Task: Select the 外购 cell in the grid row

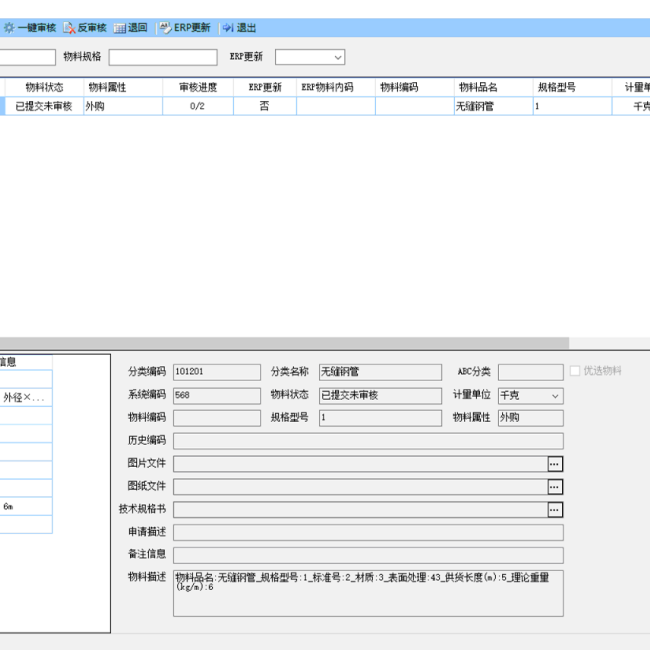Action: [123, 106]
